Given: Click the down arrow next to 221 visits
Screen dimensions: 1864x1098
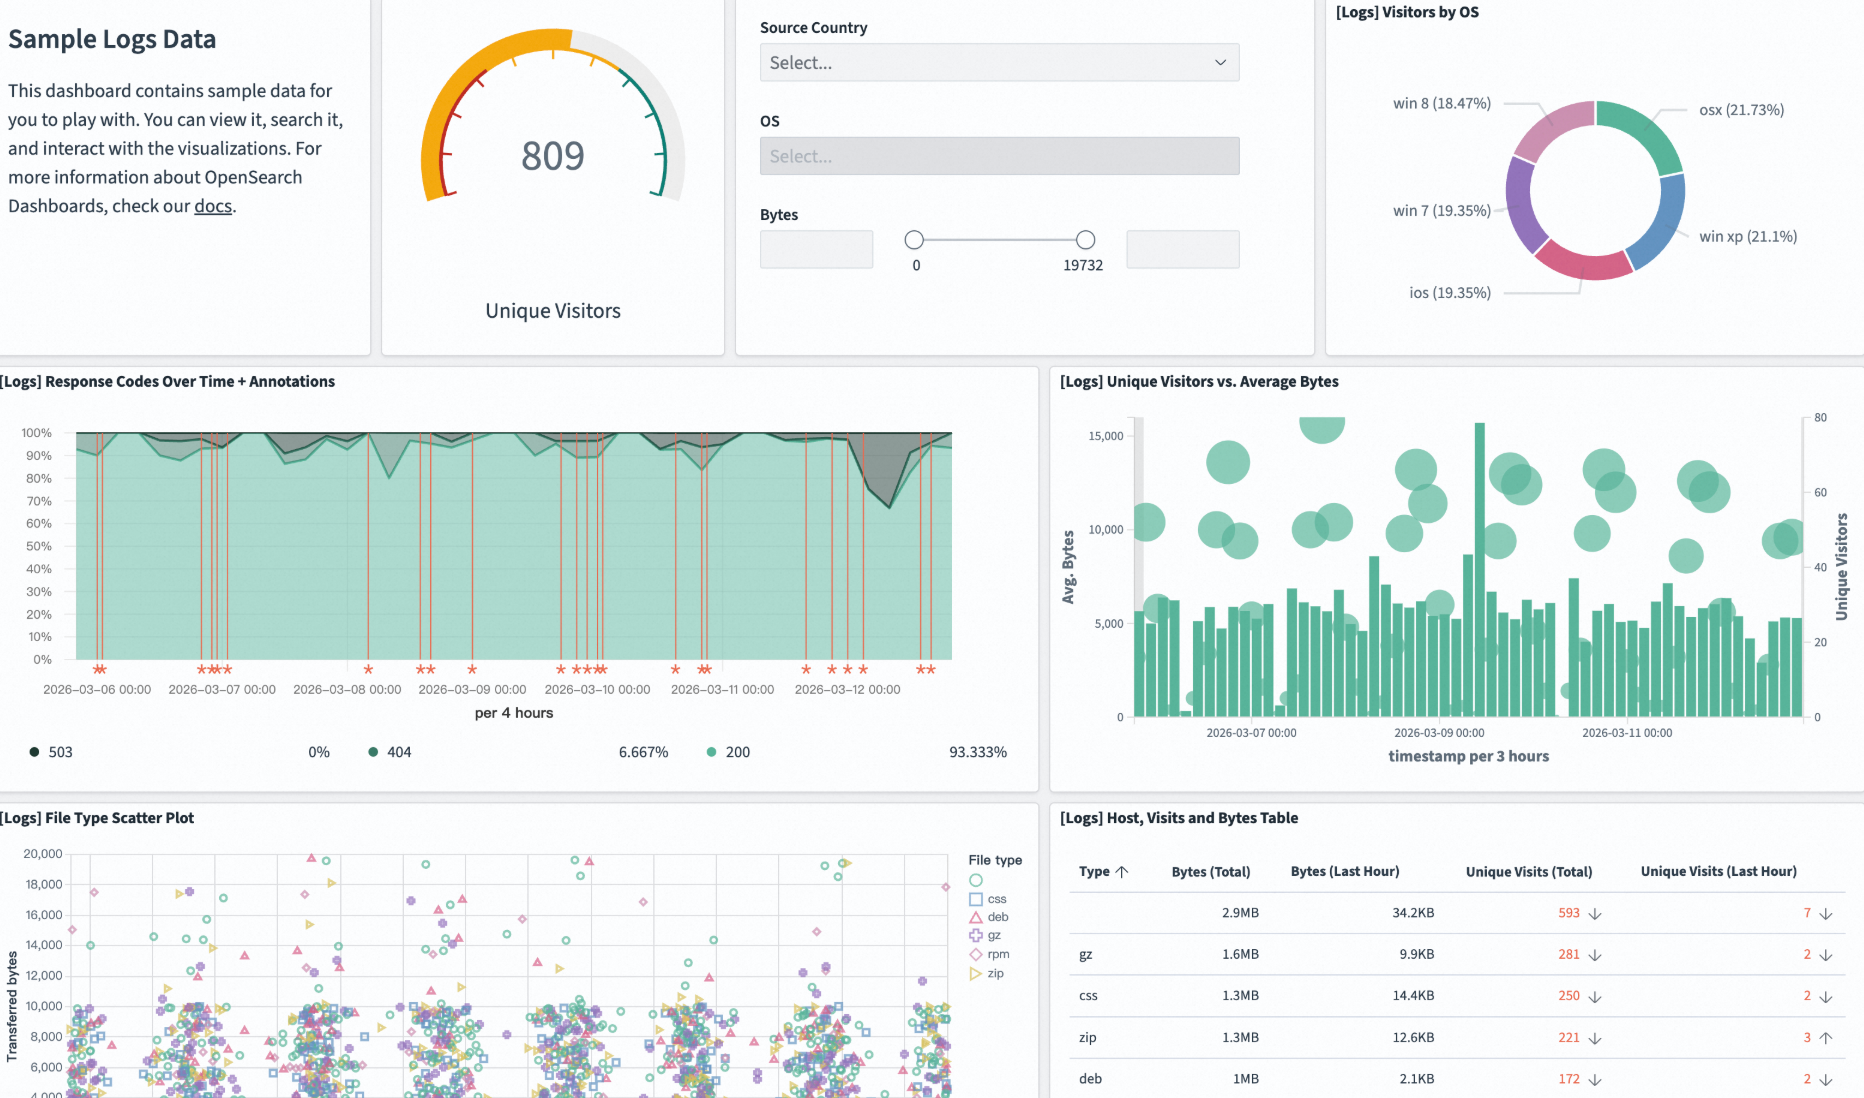Looking at the screenshot, I should [x=1595, y=1038].
